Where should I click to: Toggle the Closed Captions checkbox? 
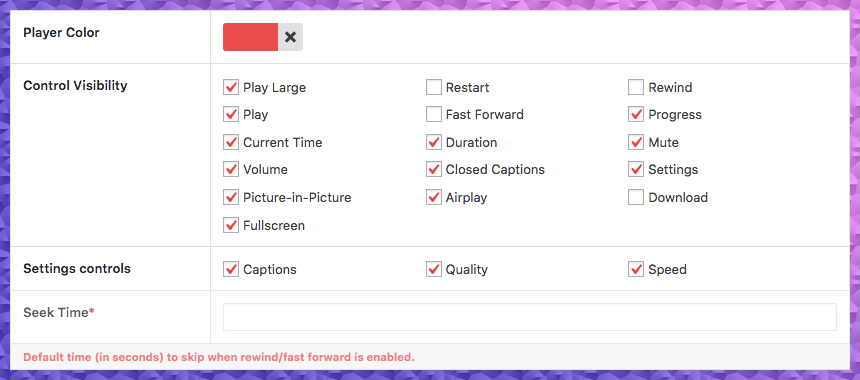pos(433,169)
